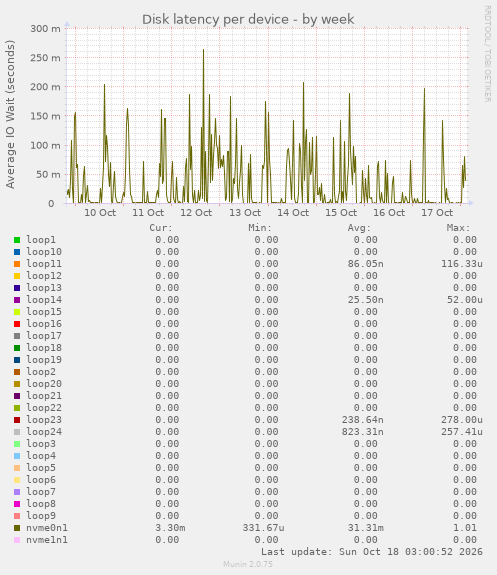
Task: Click loop24 max value '257.41u'
Action: [x=462, y=432]
